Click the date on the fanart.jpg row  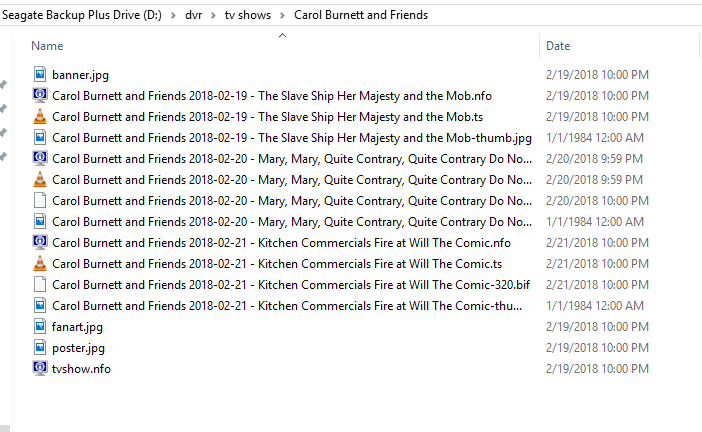point(597,327)
